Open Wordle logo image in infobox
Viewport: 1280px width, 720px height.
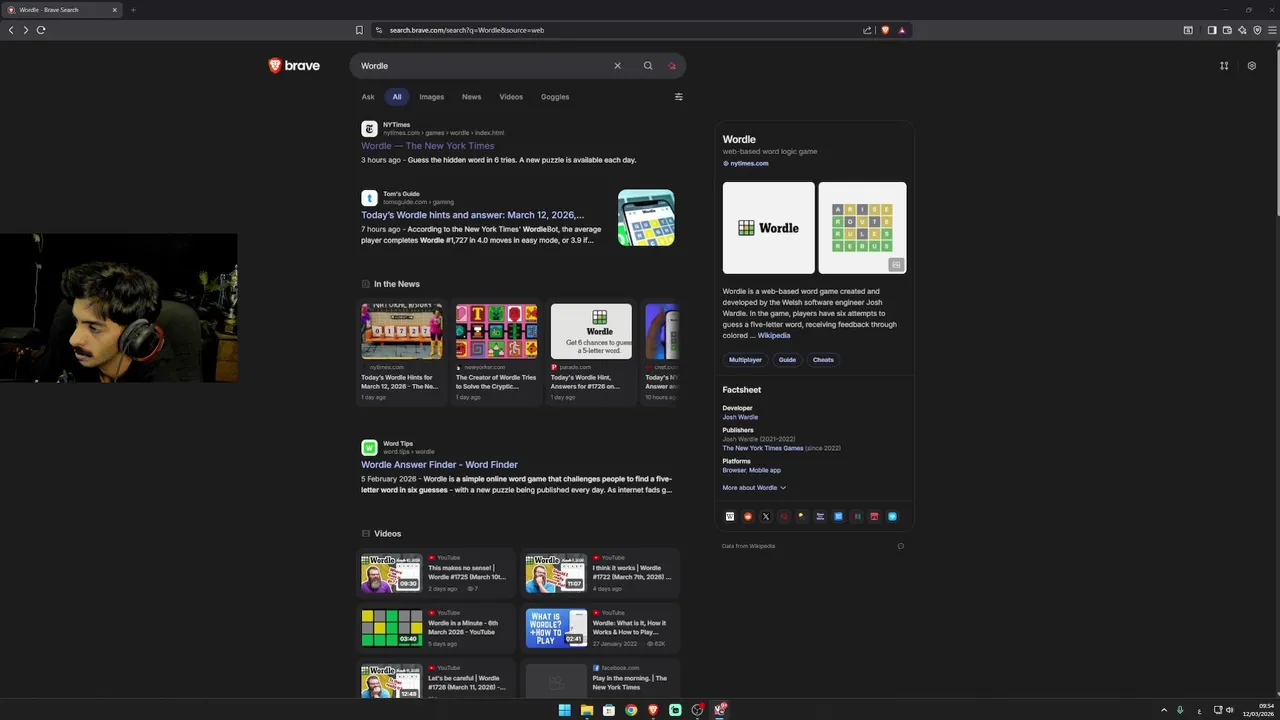click(x=769, y=228)
